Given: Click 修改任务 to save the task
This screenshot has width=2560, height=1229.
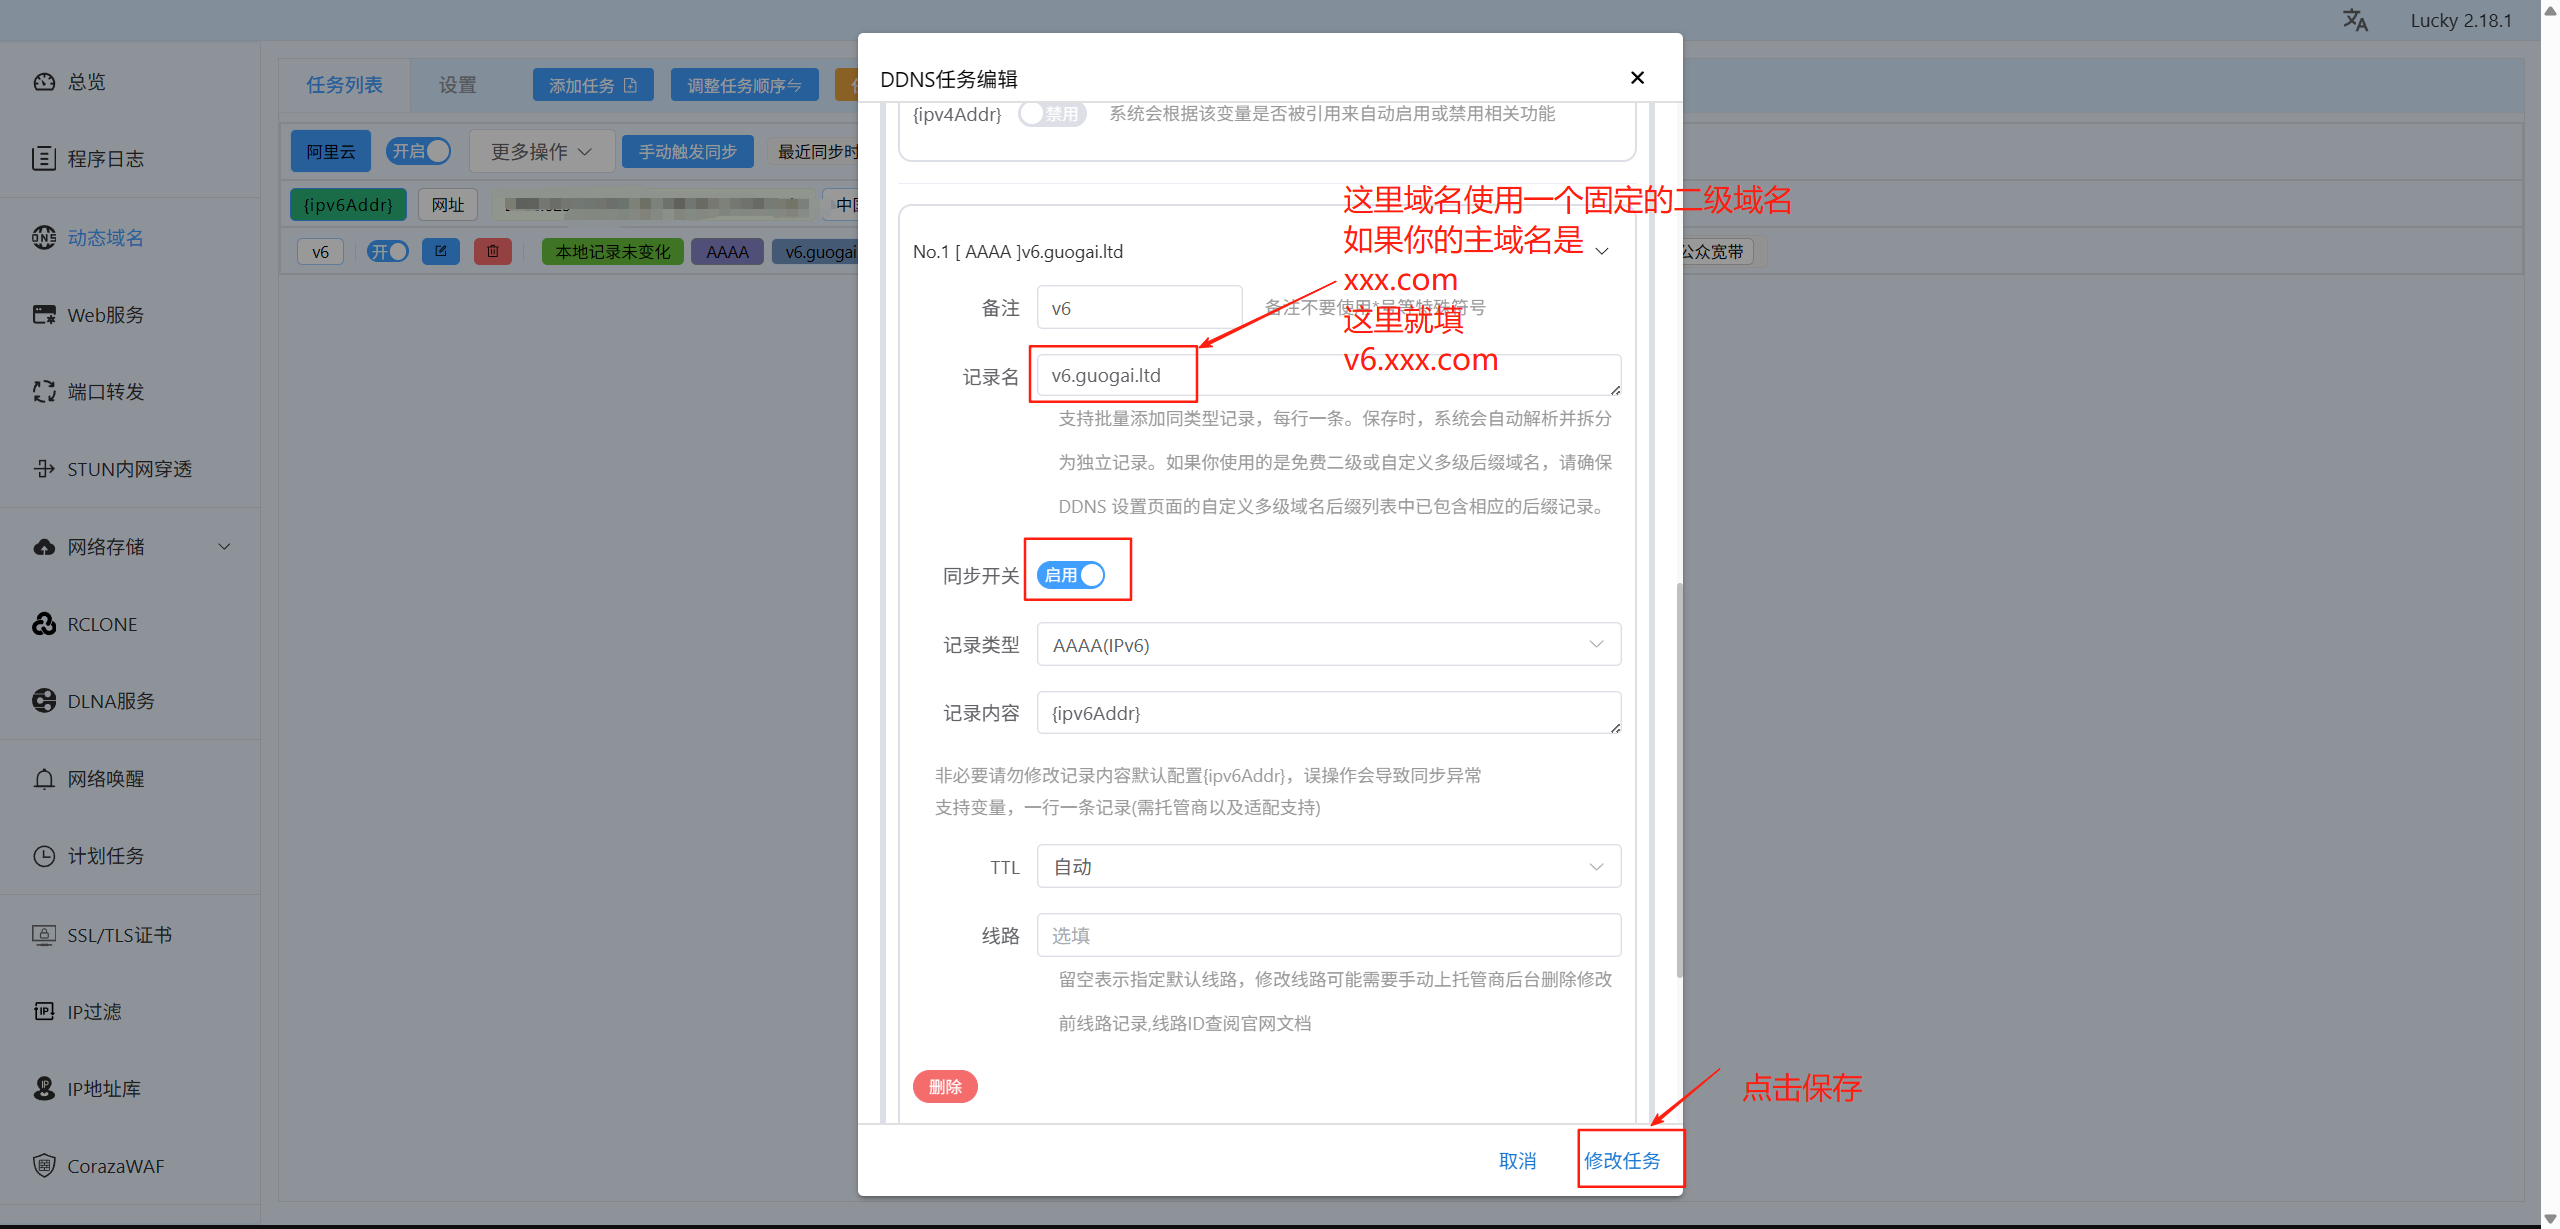Looking at the screenshot, I should point(1622,1160).
